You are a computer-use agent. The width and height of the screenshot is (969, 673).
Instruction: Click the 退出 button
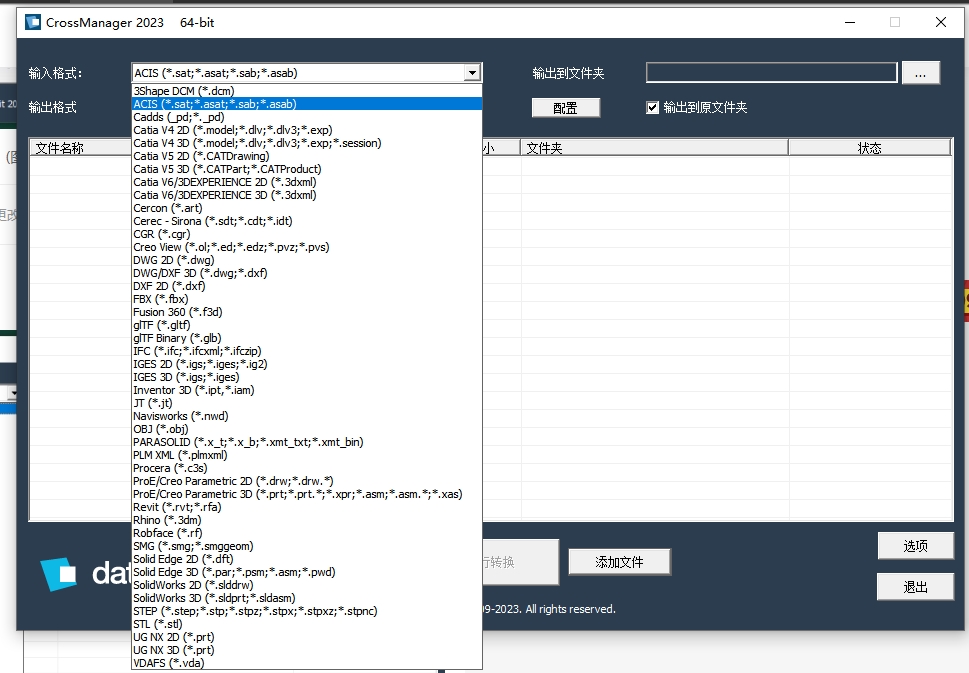pos(915,586)
